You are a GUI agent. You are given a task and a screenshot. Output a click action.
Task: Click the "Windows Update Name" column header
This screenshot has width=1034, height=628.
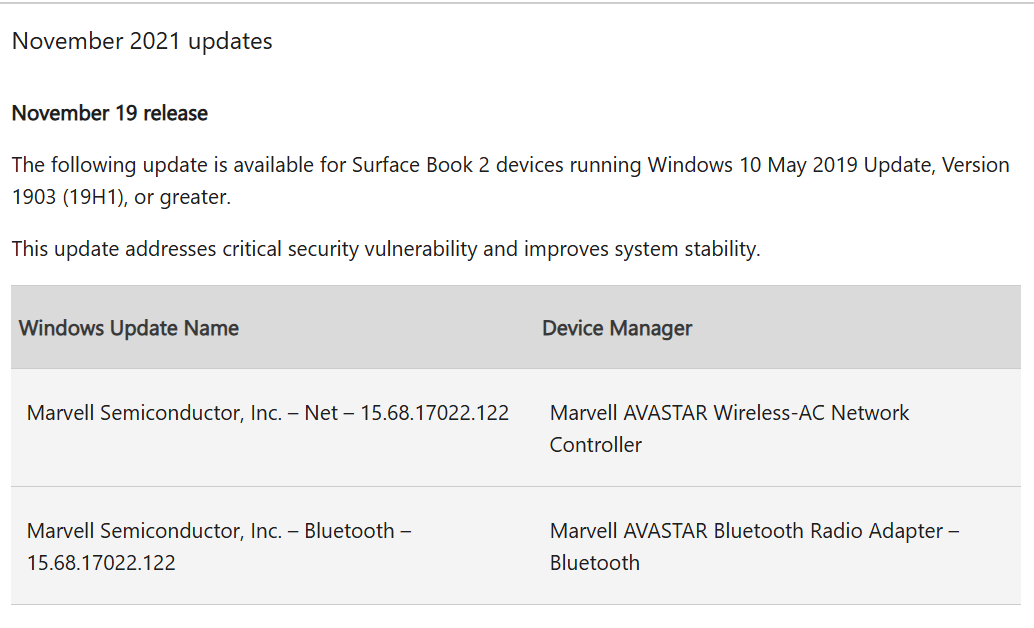click(129, 328)
